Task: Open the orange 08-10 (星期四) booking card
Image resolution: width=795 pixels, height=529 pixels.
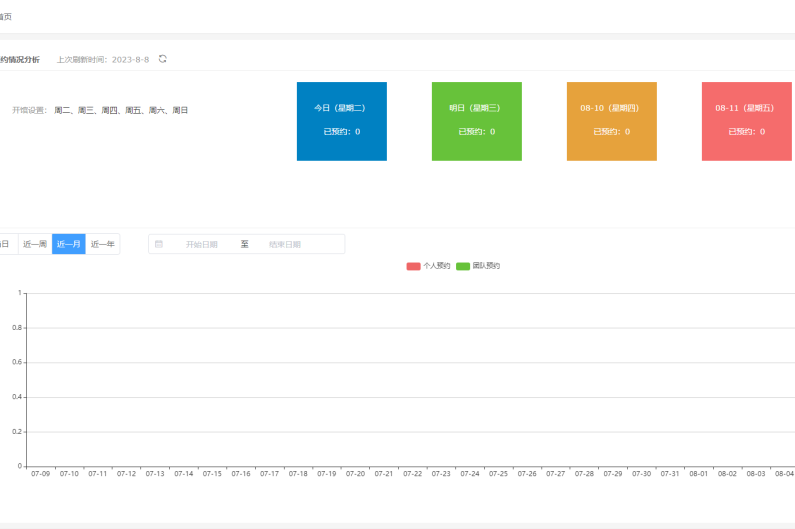Action: (x=611, y=121)
